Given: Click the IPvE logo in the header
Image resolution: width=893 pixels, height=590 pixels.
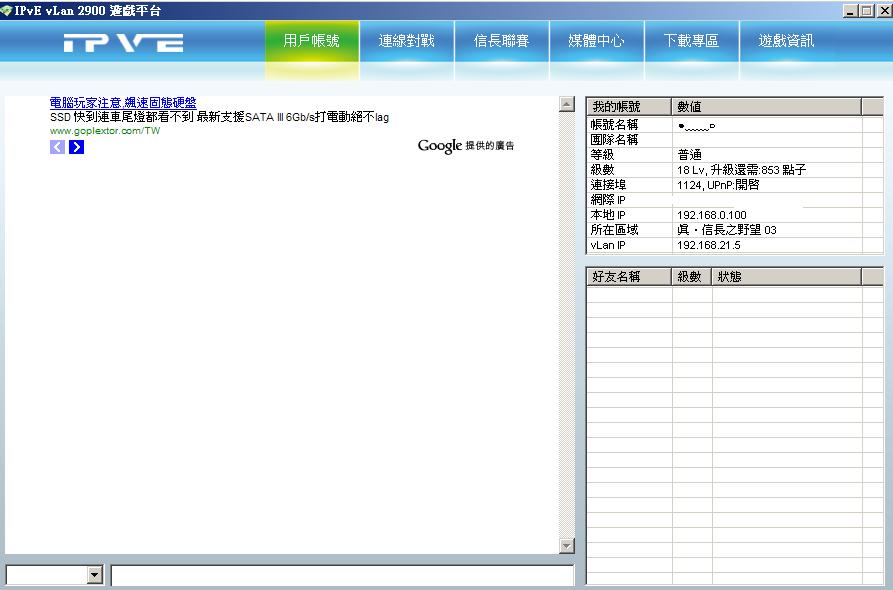Looking at the screenshot, I should coord(123,43).
